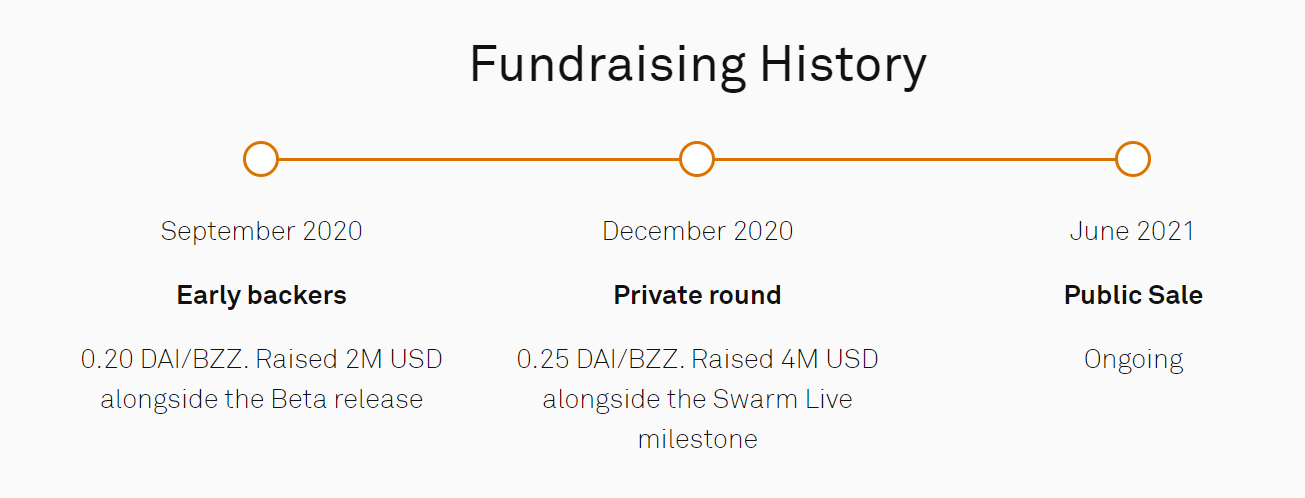
Task: Click the "alongside the Swarm Live" line
Action: (697, 399)
